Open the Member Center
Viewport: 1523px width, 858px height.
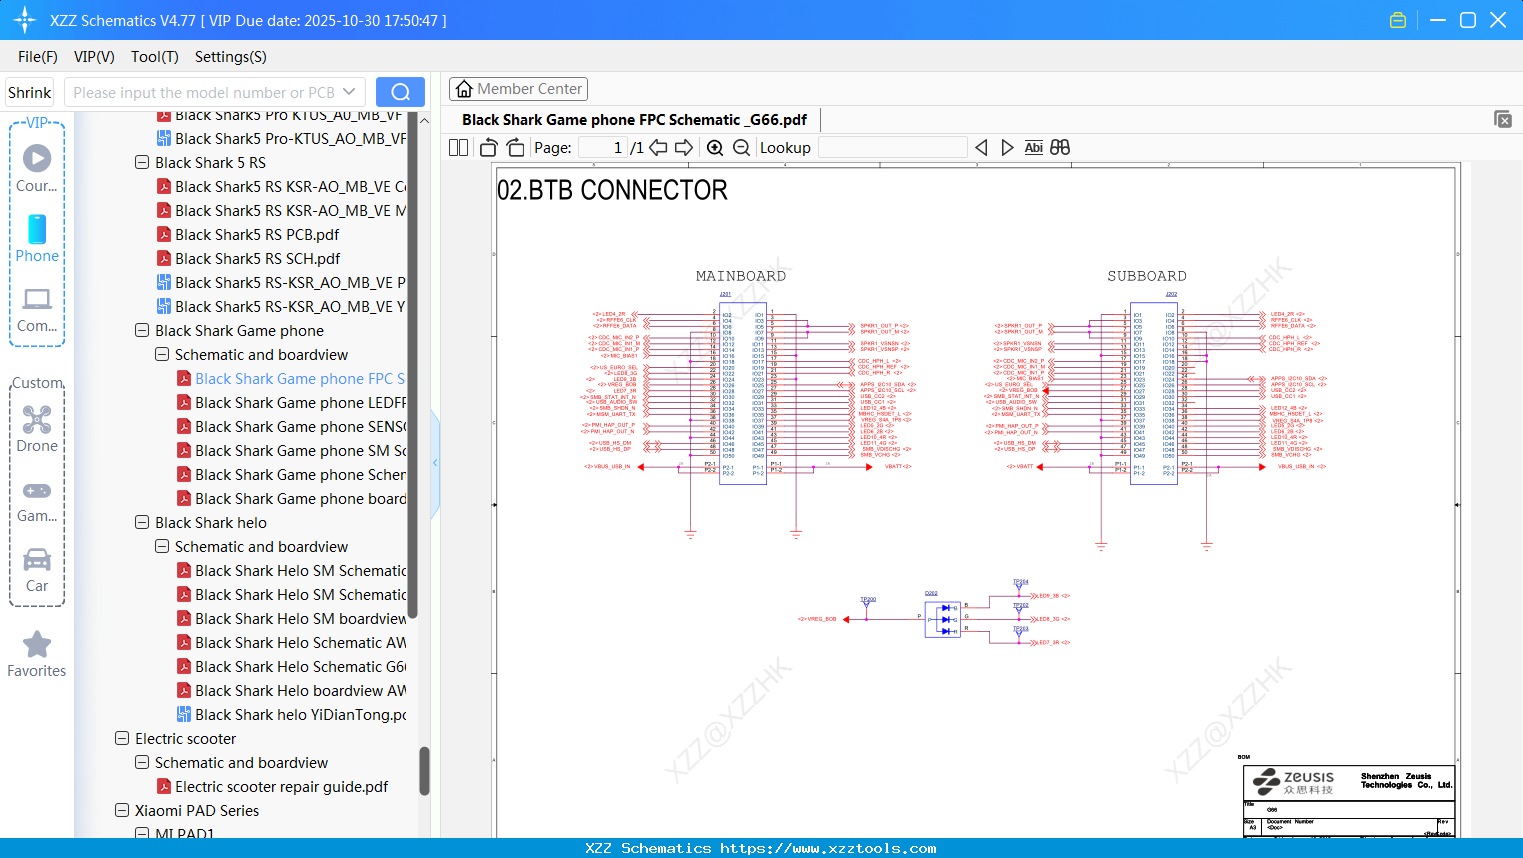tap(518, 89)
